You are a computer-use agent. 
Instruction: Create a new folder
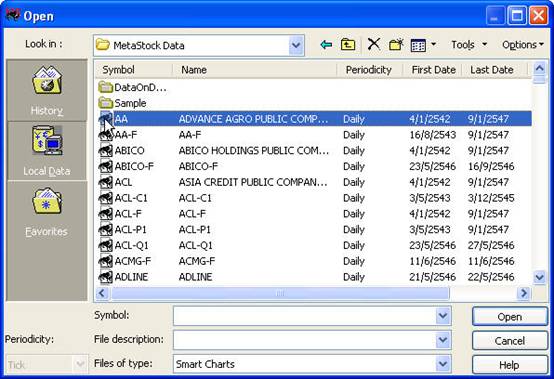[396, 45]
